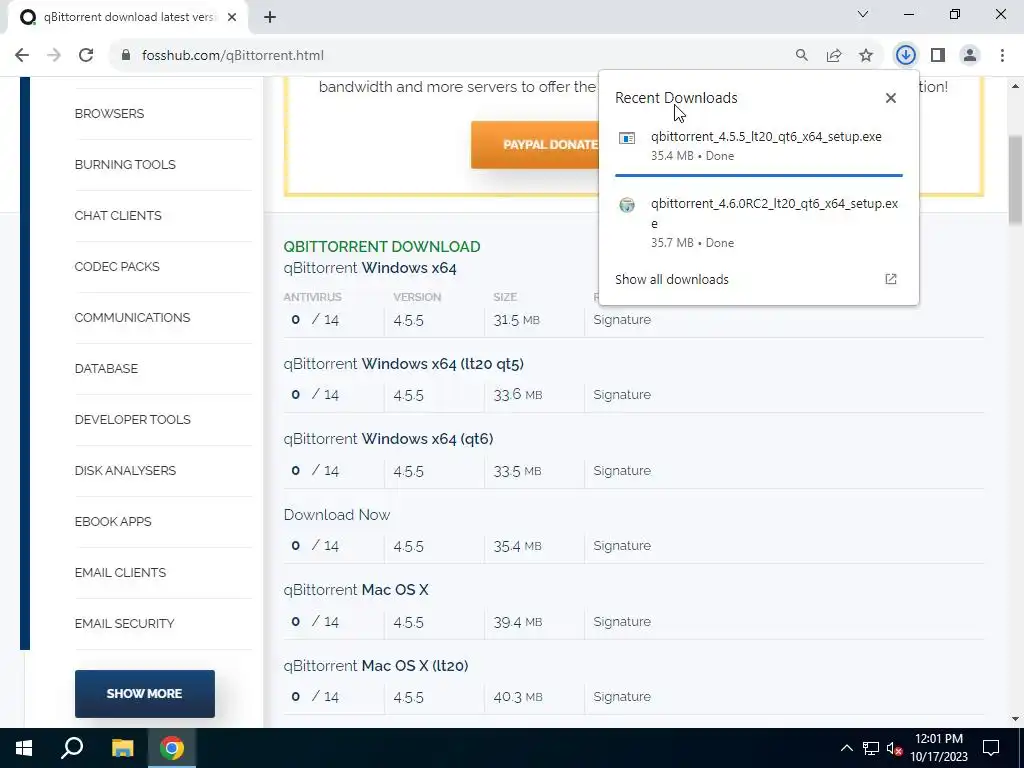Open Signature for the 33.6 MB file
This screenshot has width=1024, height=768.
coord(622,394)
